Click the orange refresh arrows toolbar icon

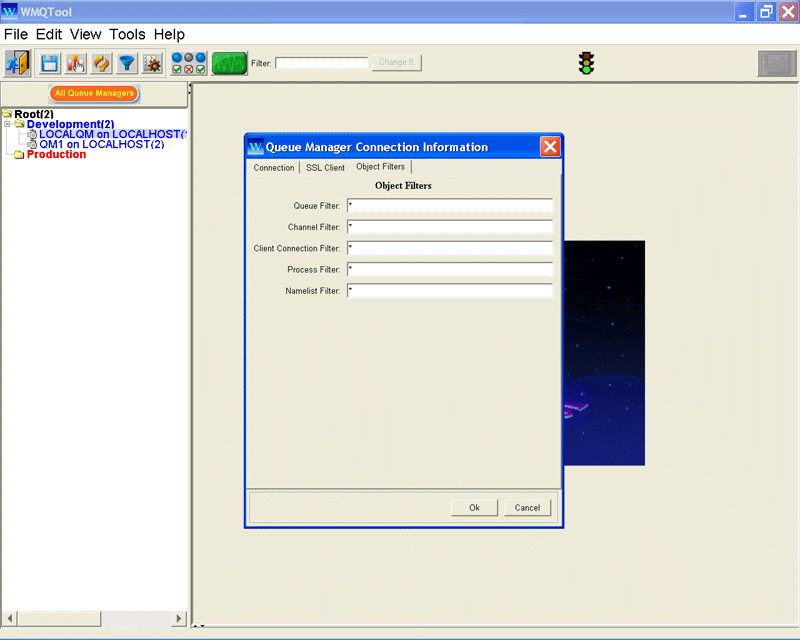[x=101, y=62]
